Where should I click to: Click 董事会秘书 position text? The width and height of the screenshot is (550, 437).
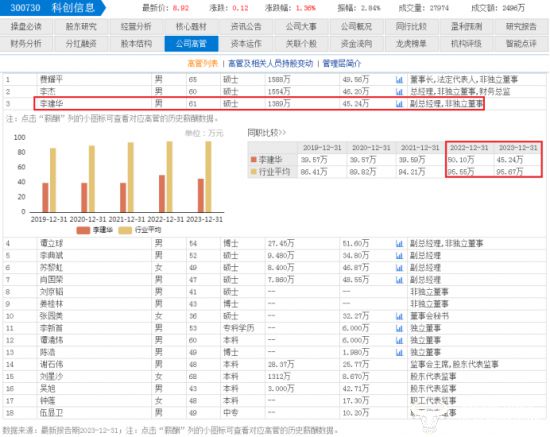(x=429, y=316)
